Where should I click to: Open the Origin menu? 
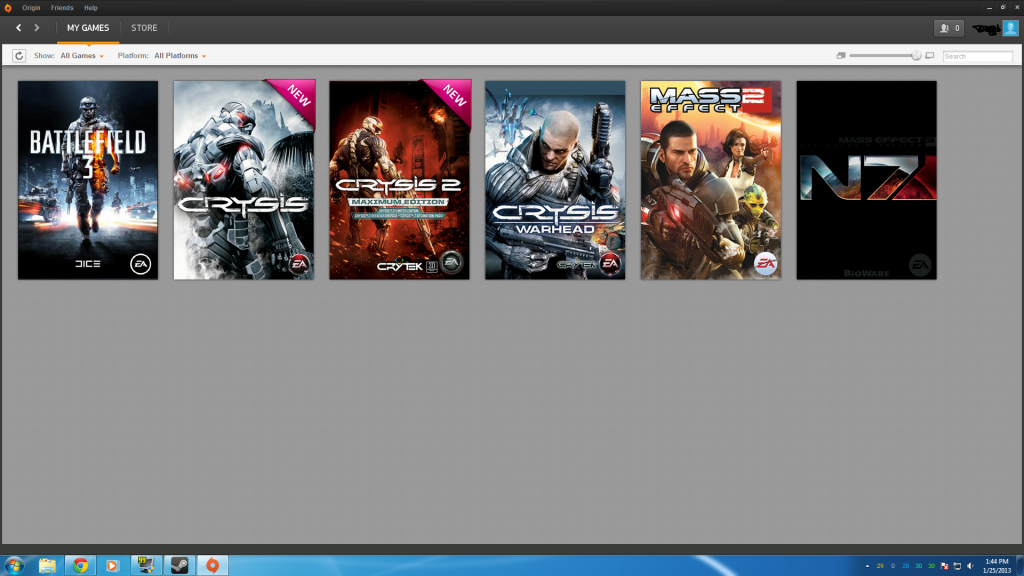click(31, 8)
